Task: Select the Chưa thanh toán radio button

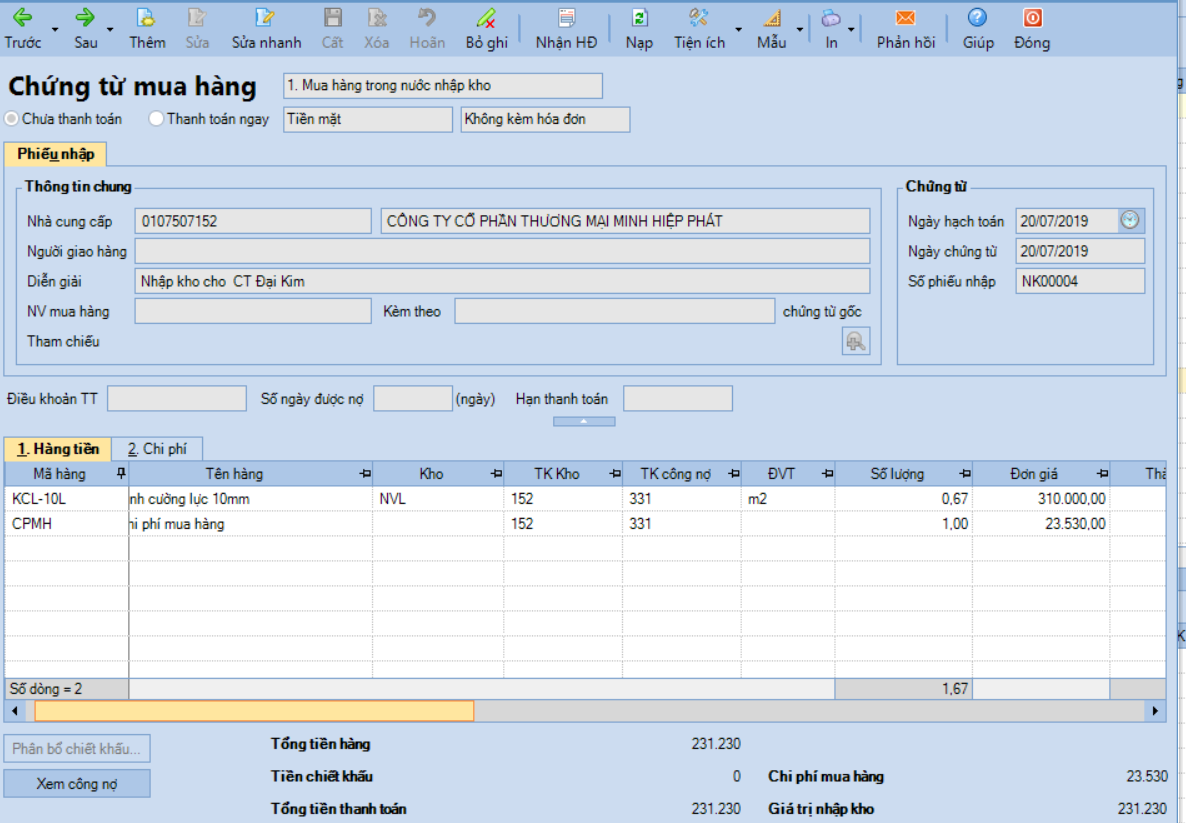Action: 12,119
